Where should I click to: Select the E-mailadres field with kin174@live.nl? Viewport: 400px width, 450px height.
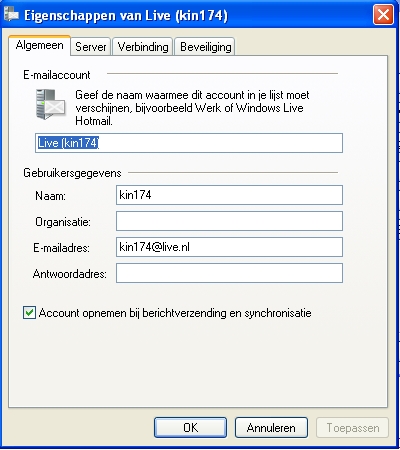229,247
